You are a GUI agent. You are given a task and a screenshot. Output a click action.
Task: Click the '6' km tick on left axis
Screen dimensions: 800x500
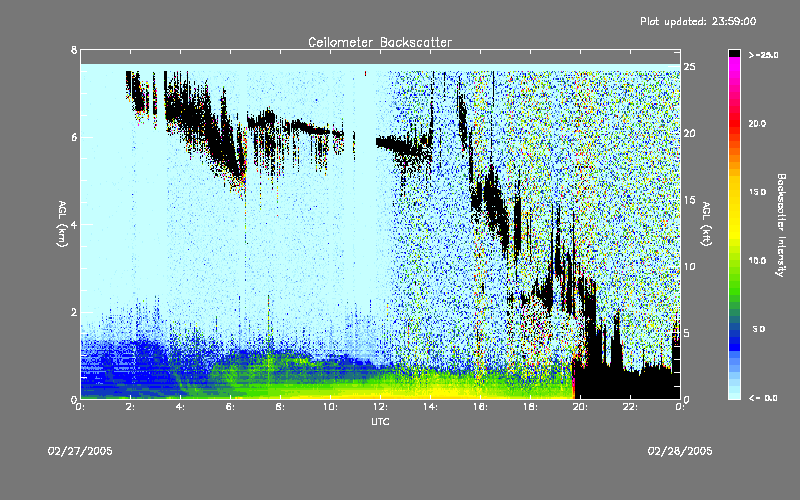(74, 137)
